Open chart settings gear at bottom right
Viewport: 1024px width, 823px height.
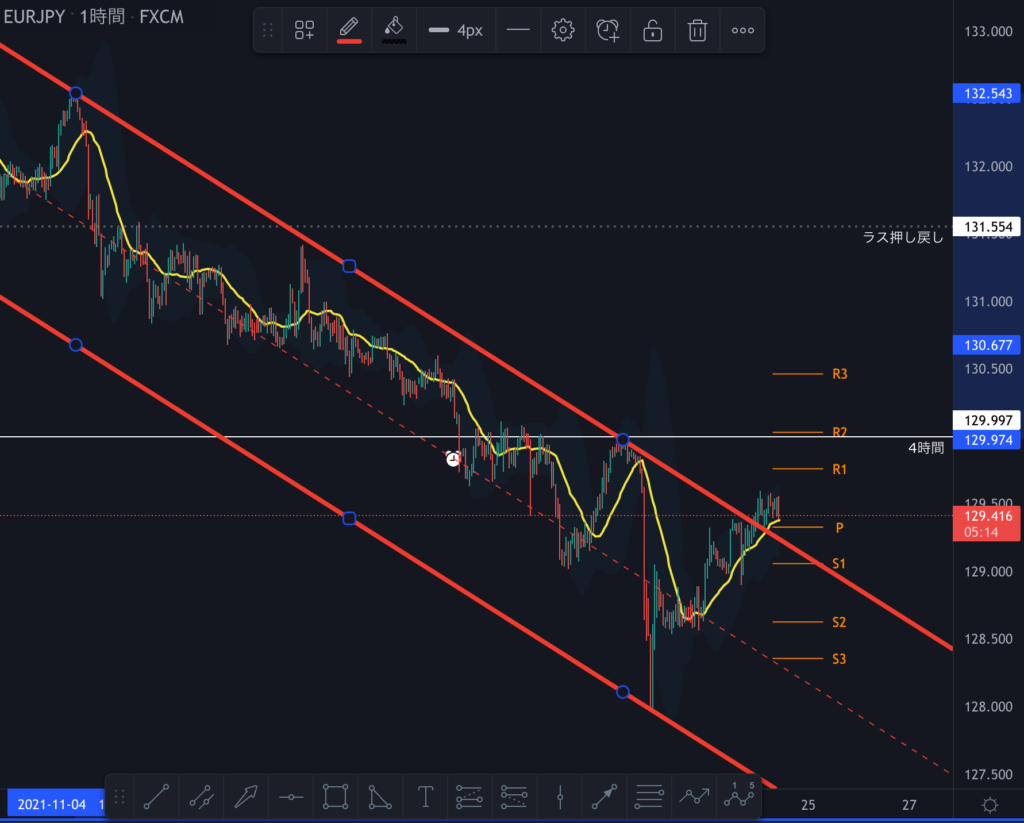click(x=989, y=805)
